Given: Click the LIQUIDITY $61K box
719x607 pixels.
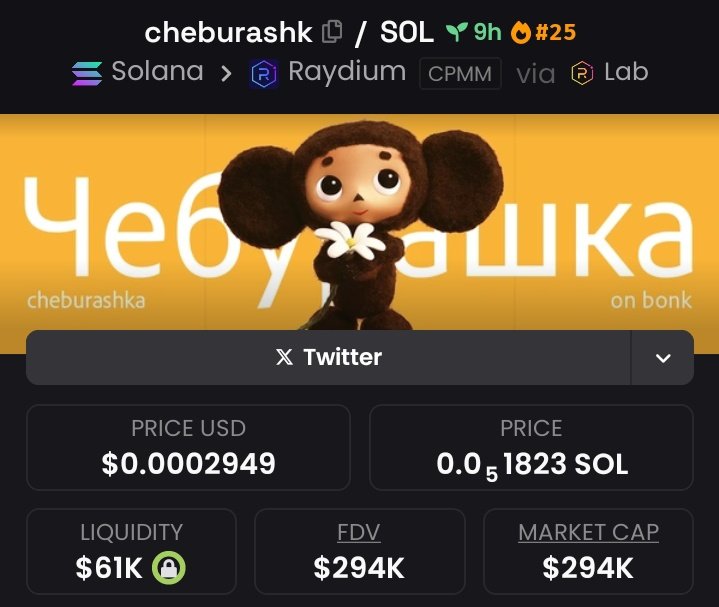Looking at the screenshot, I should (x=132, y=551).
